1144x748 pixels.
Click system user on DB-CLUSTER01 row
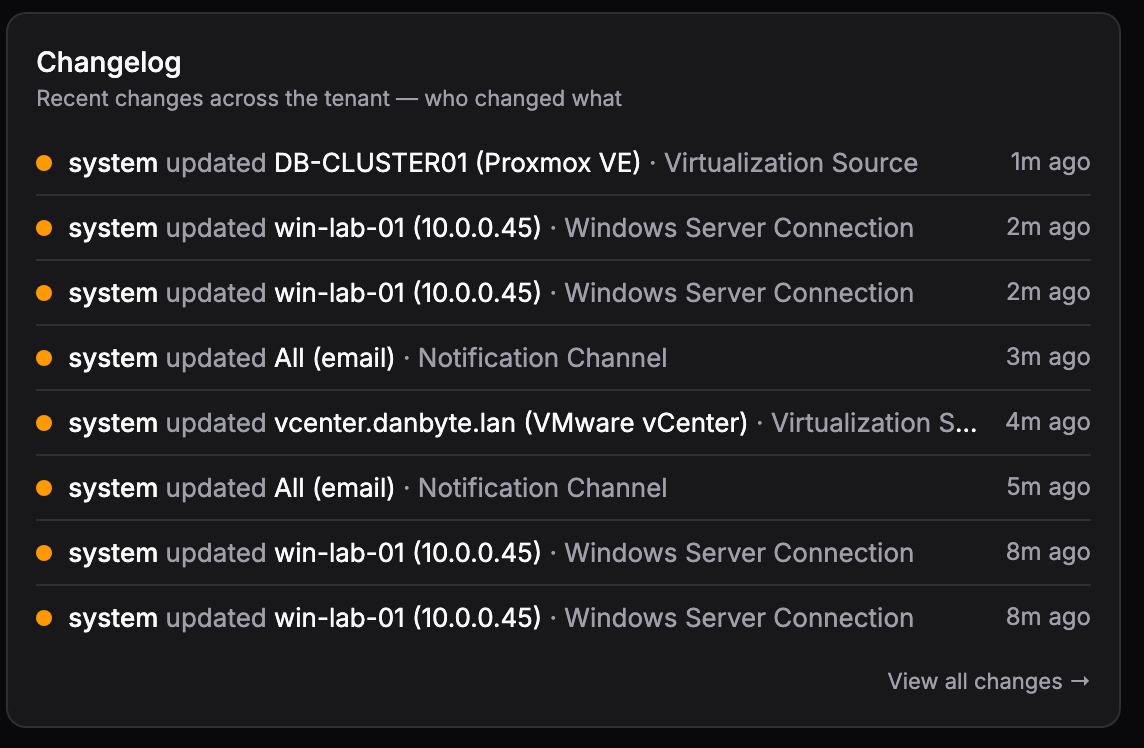click(113, 163)
